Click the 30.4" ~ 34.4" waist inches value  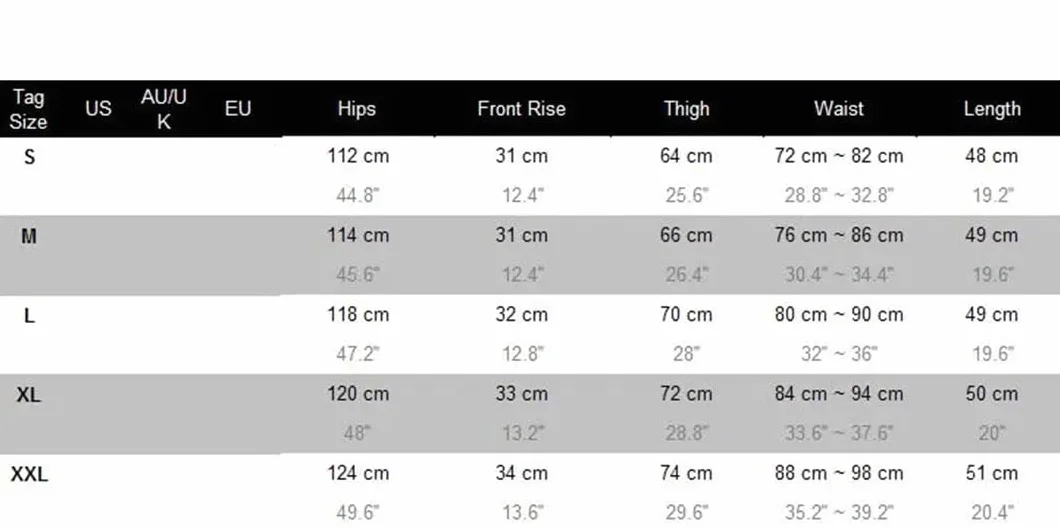839,275
